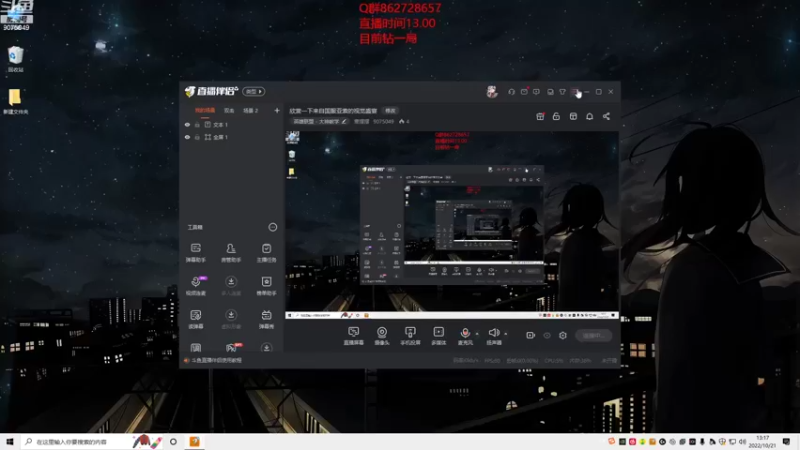Open the inbox tray icon in title bar

(x=550, y=92)
